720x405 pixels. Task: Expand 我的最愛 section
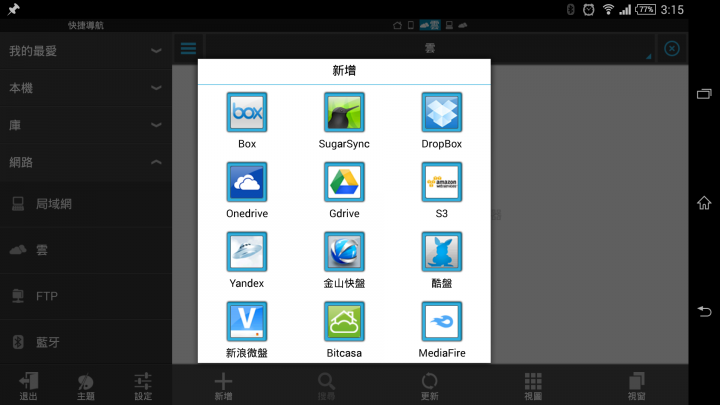coord(86,51)
